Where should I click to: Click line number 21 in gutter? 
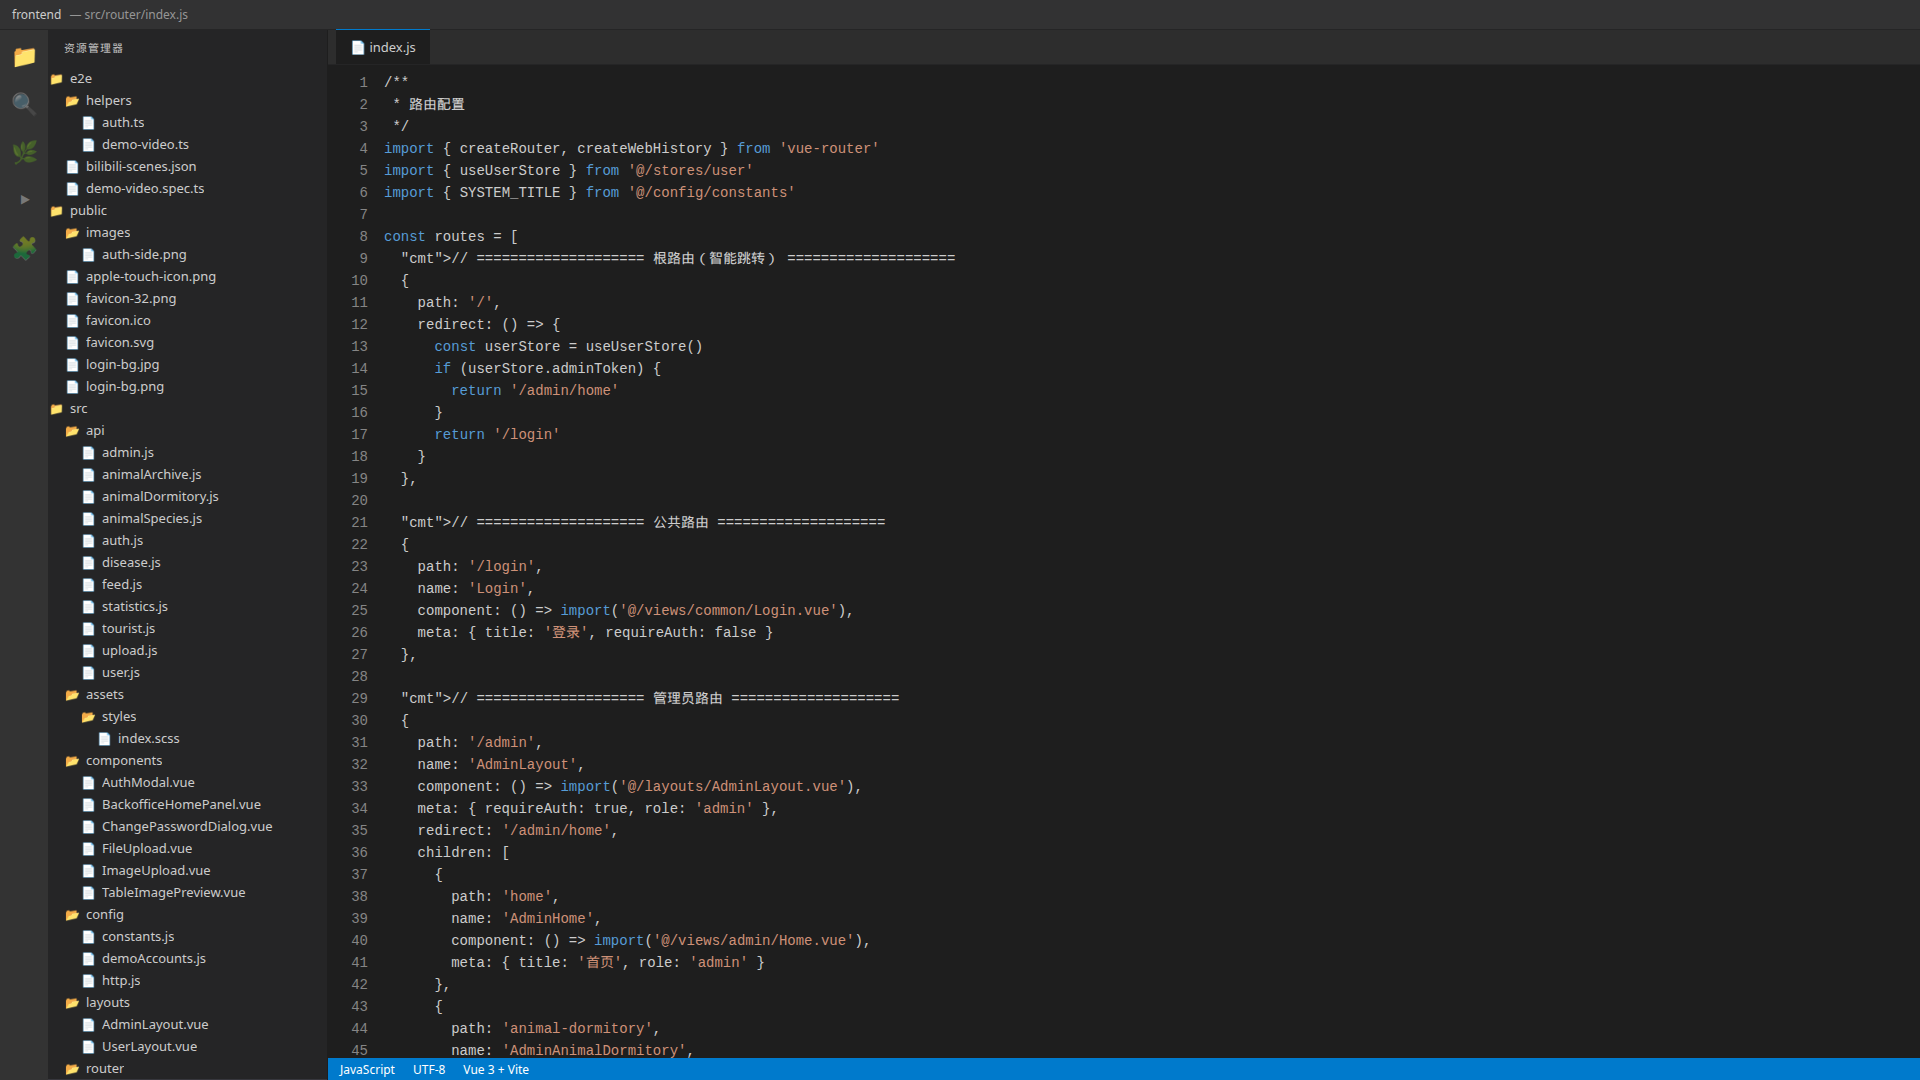point(359,522)
